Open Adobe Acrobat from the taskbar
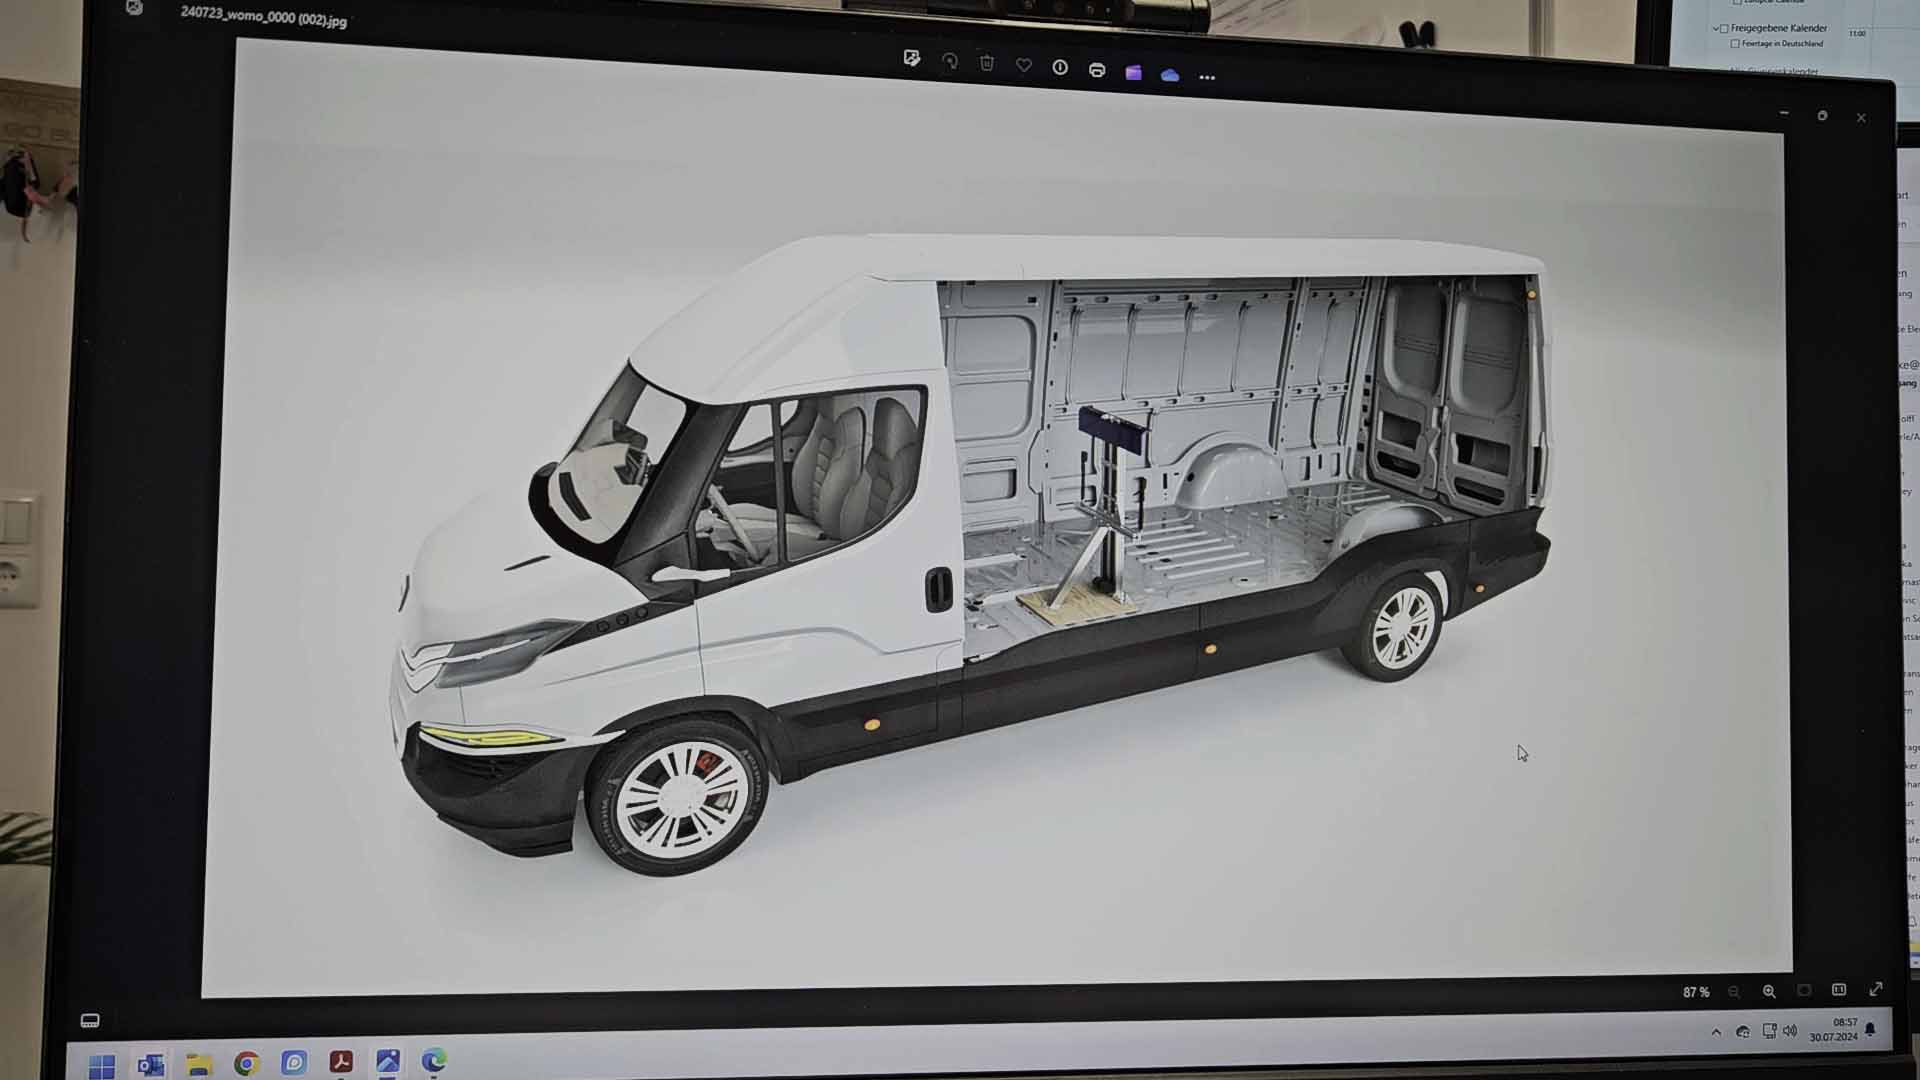 341,1062
